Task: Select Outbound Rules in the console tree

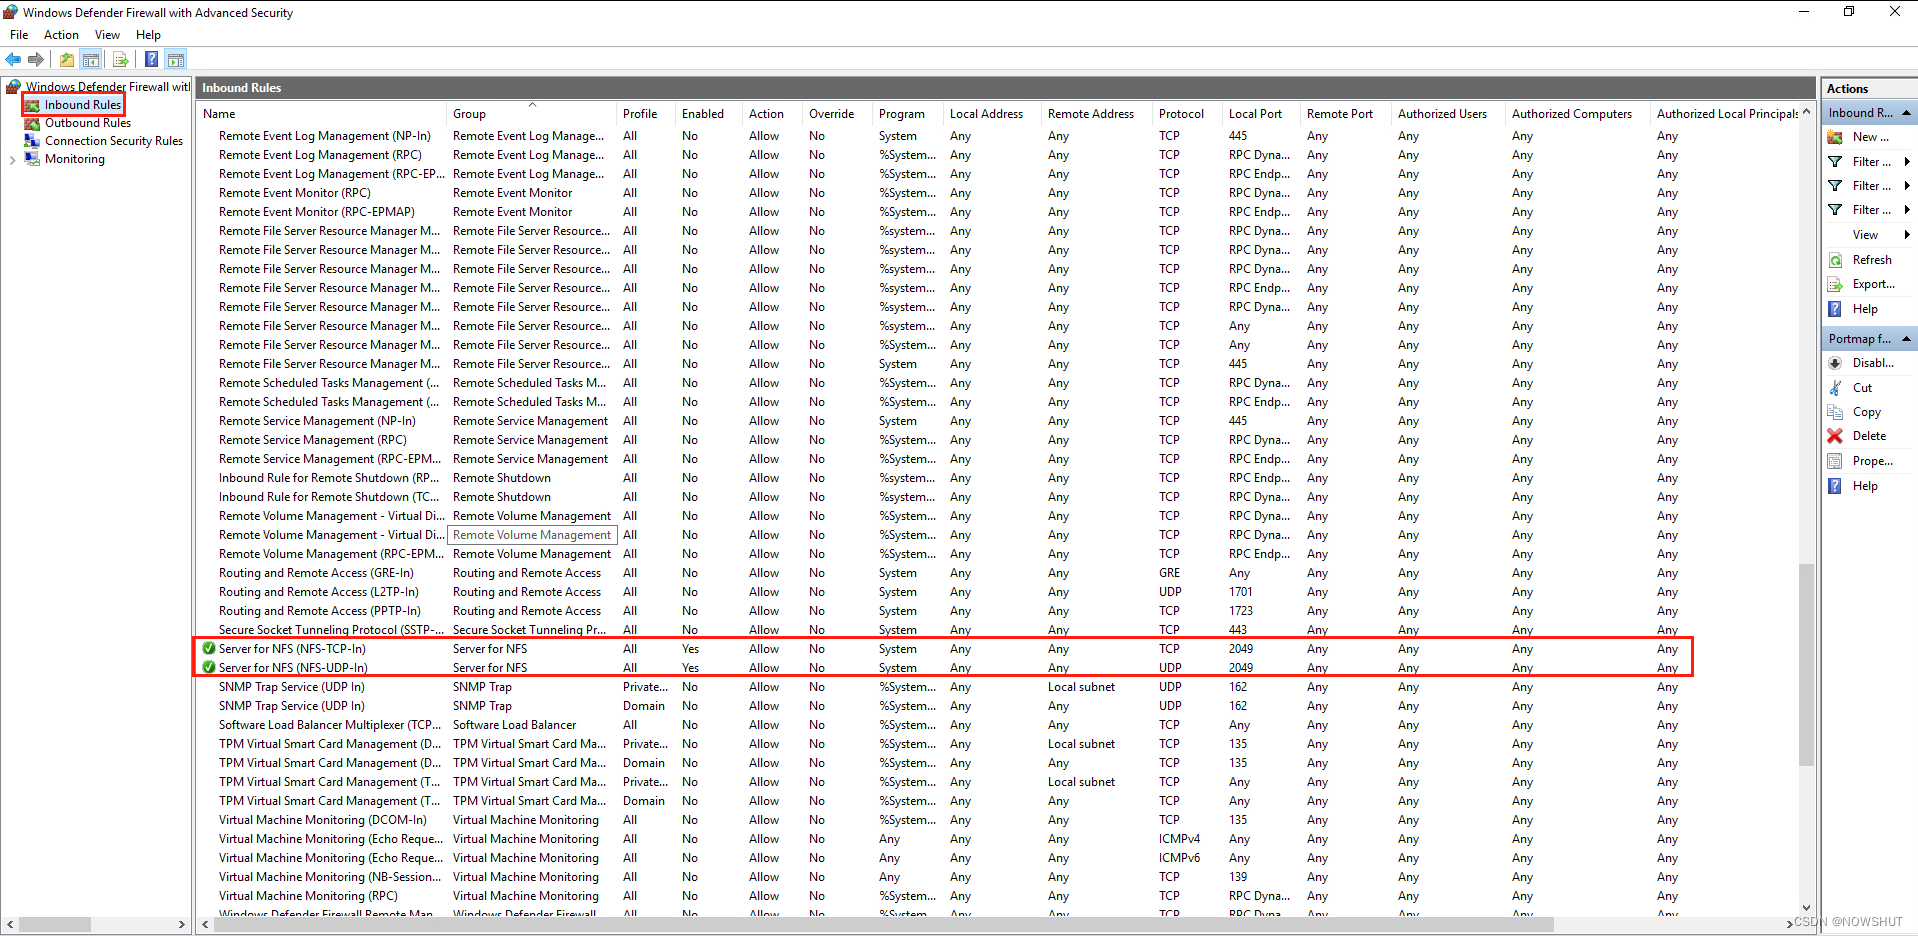Action: 87,123
